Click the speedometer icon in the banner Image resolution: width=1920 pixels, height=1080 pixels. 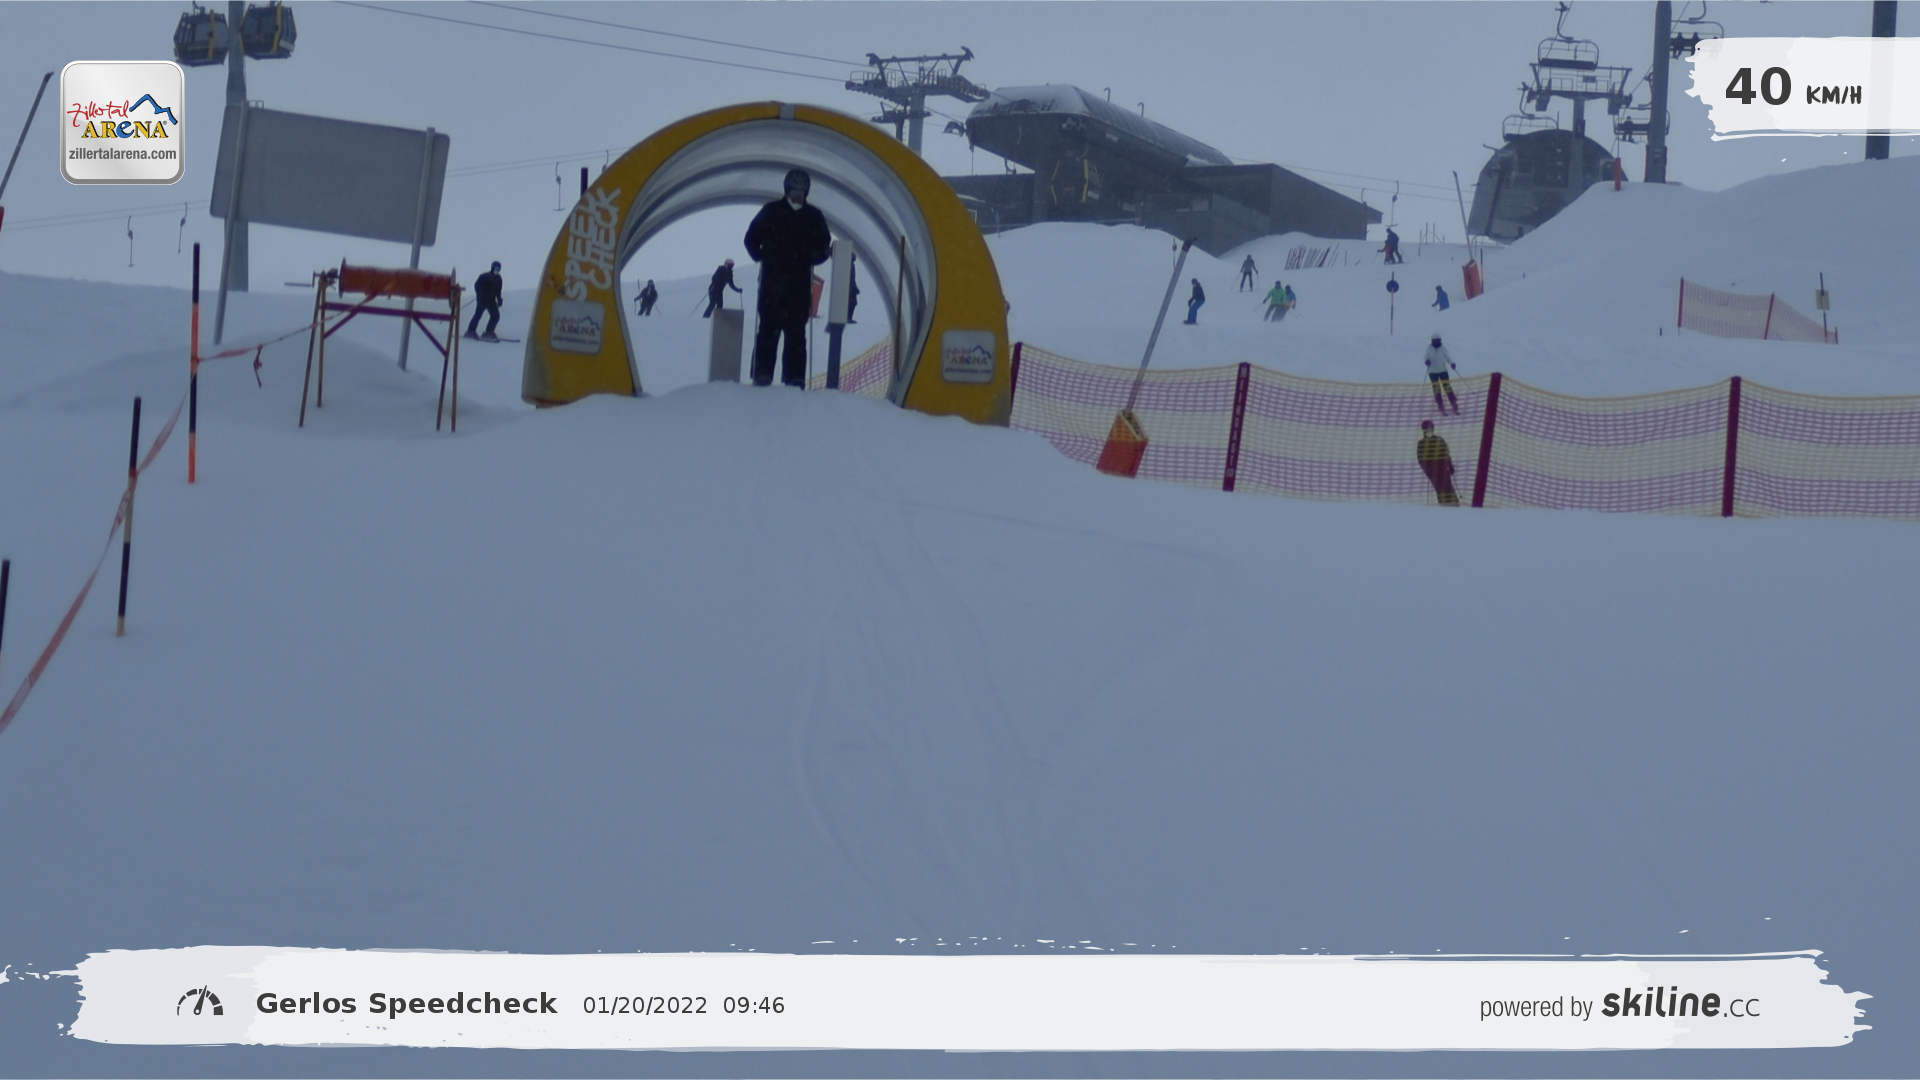[200, 1002]
